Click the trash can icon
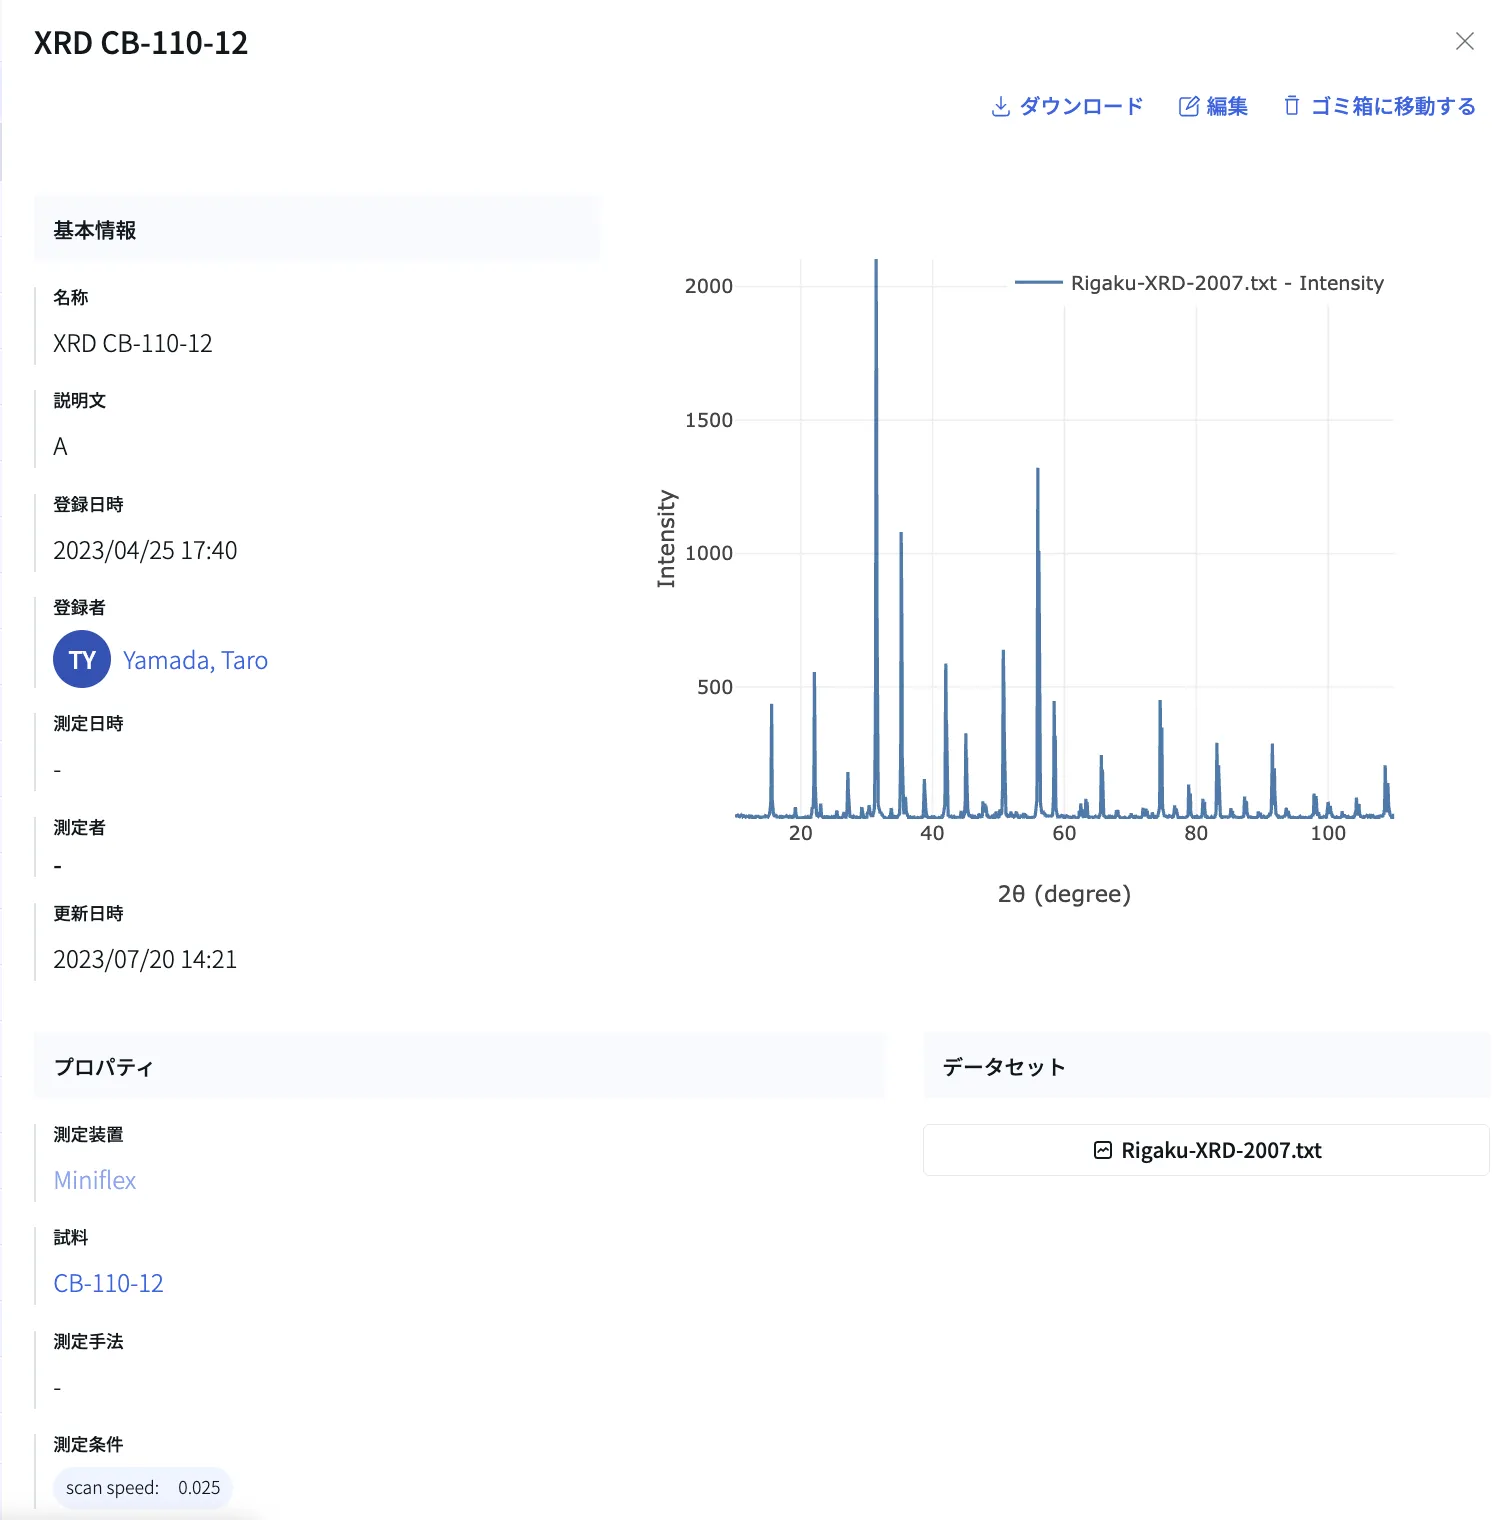 [1292, 105]
